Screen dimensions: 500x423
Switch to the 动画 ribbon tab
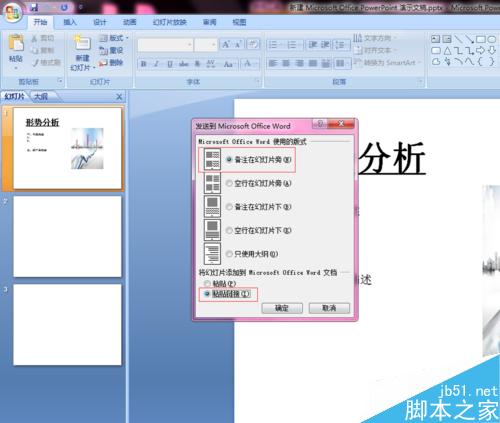(x=129, y=22)
